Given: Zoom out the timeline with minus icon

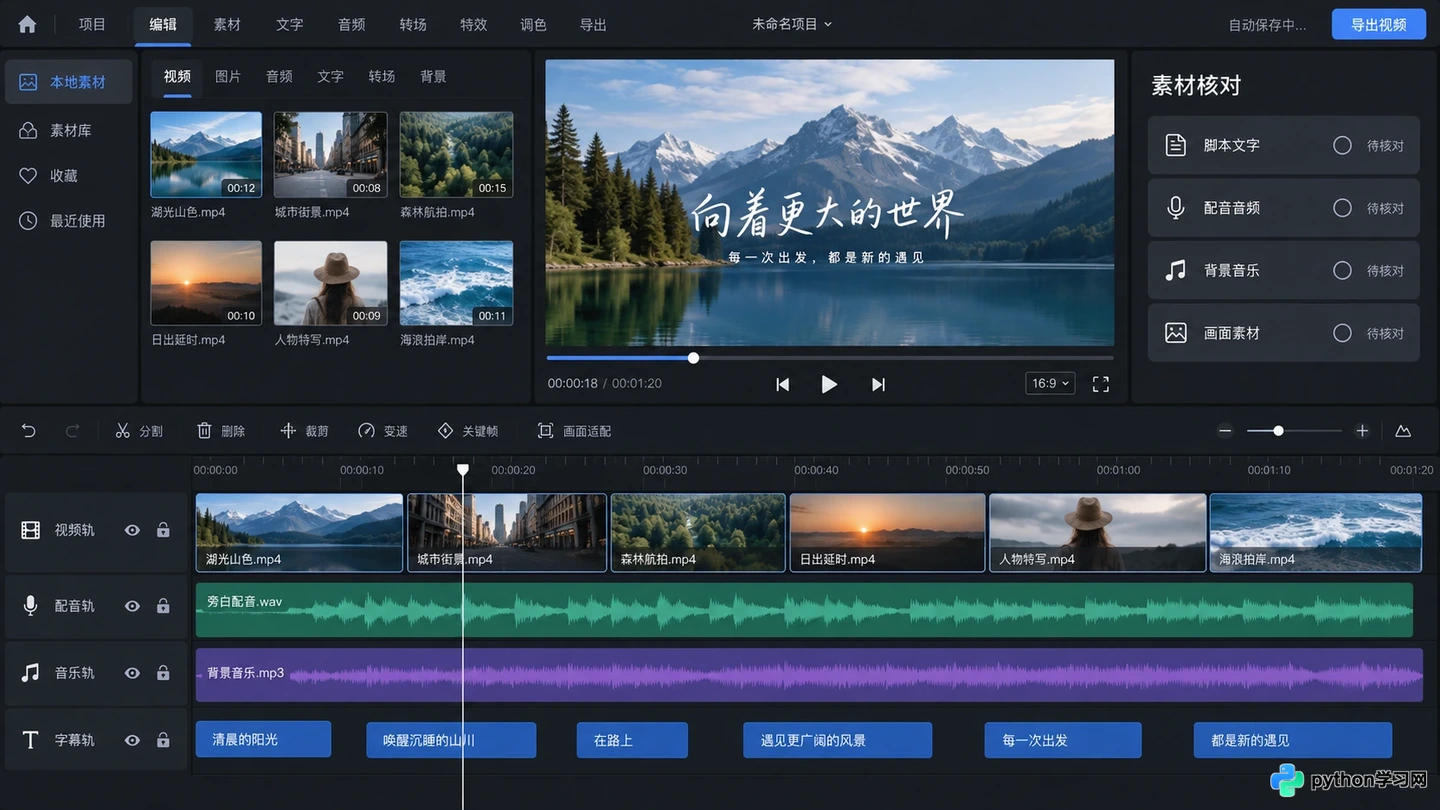Looking at the screenshot, I should coord(1225,431).
